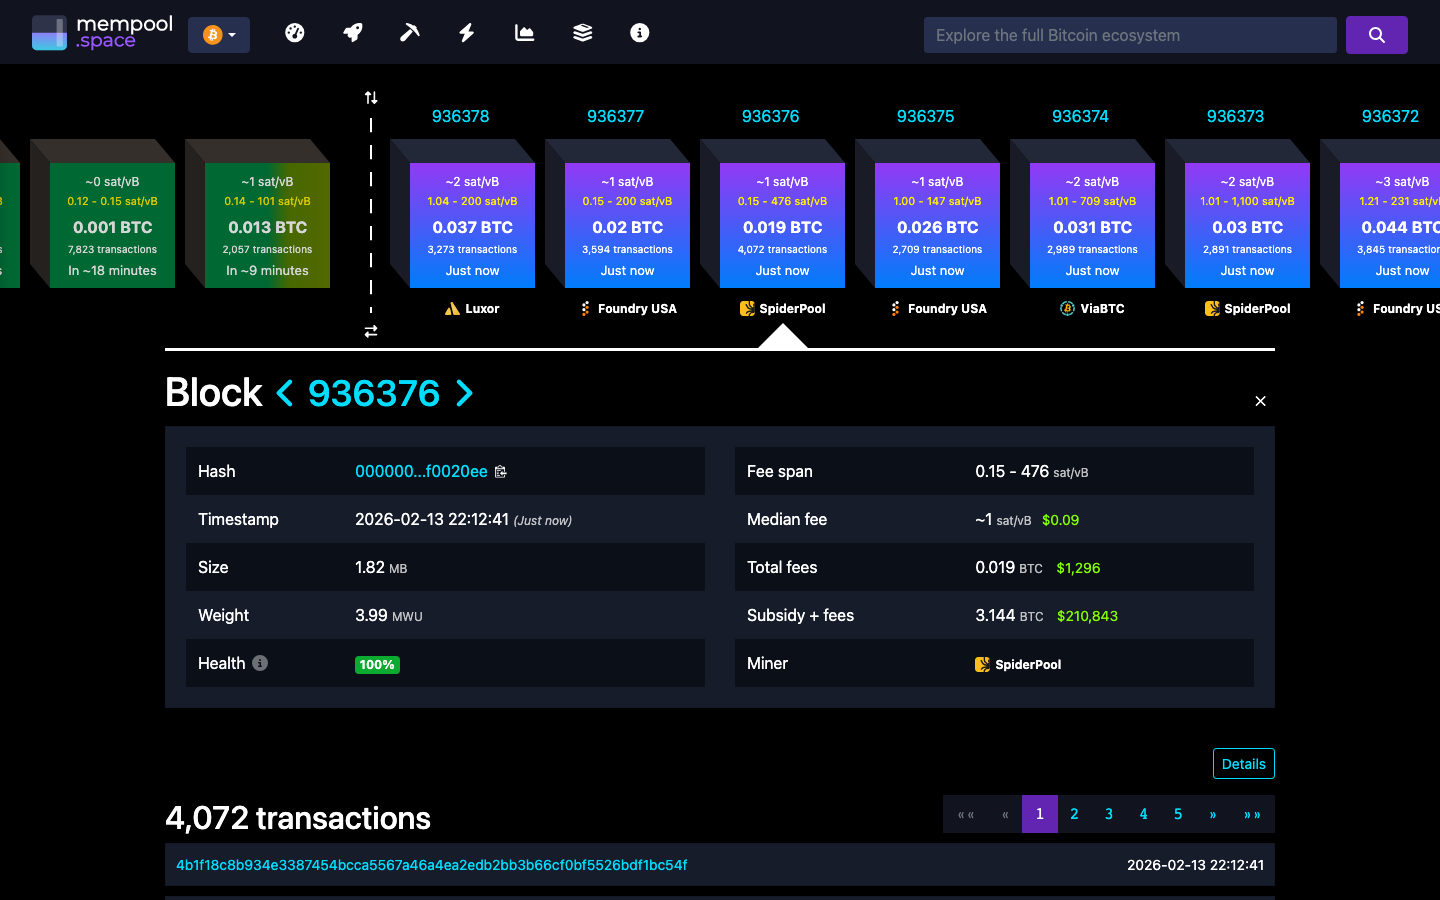Toggle view direction with the horizontal arrows icon
This screenshot has height=900, width=1440.
(x=371, y=331)
